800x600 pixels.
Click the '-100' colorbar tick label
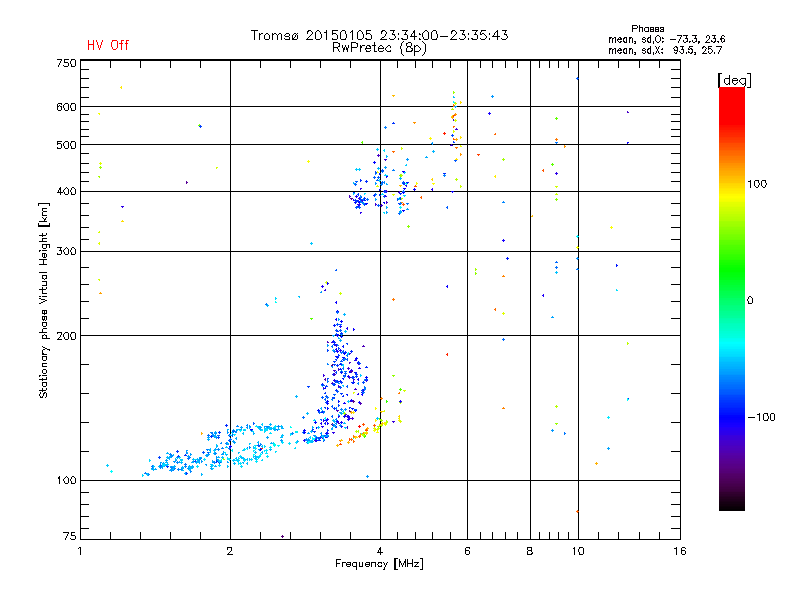point(761,417)
